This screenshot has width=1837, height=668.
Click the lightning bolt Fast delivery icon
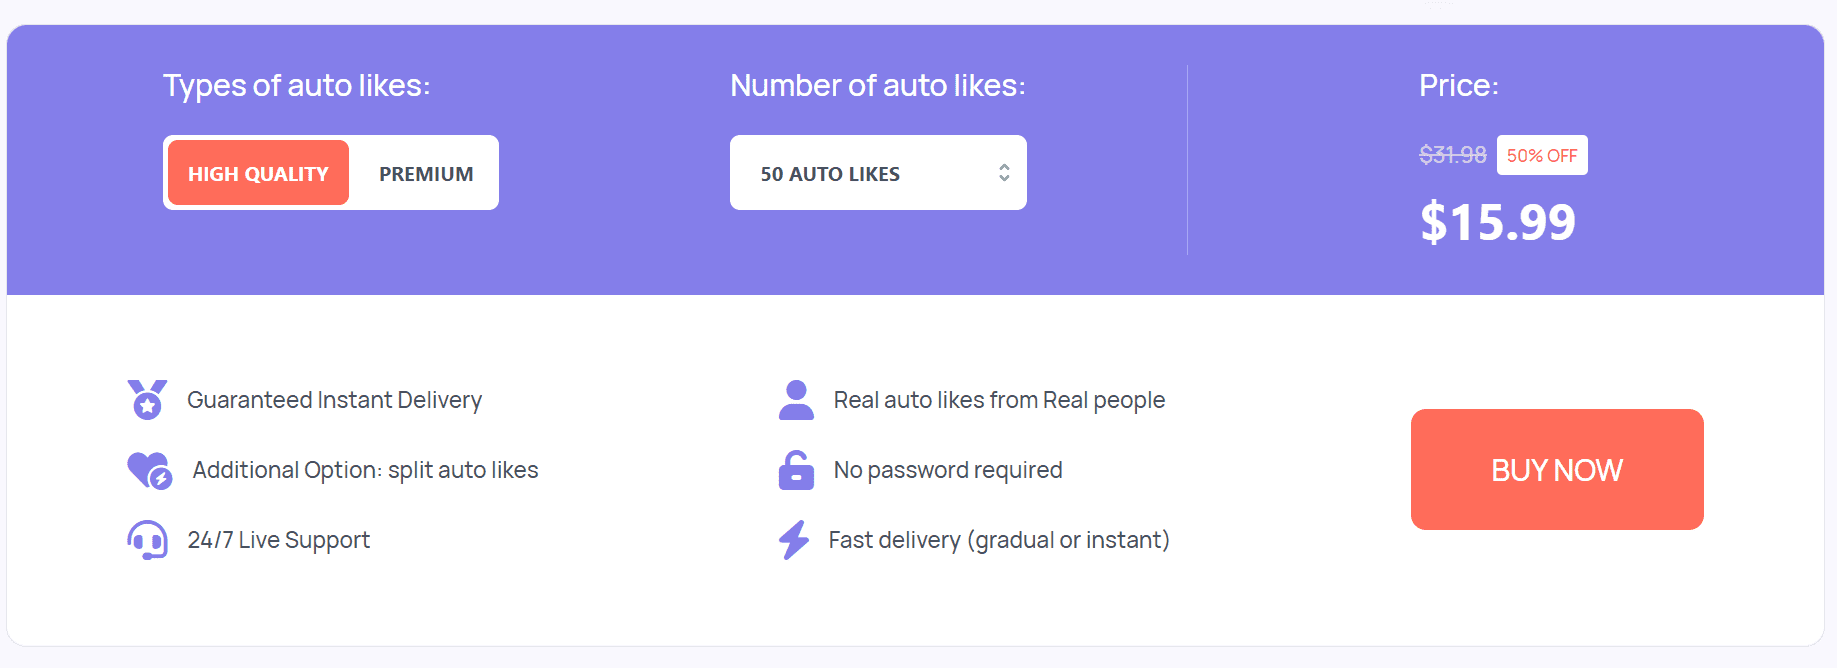point(794,540)
